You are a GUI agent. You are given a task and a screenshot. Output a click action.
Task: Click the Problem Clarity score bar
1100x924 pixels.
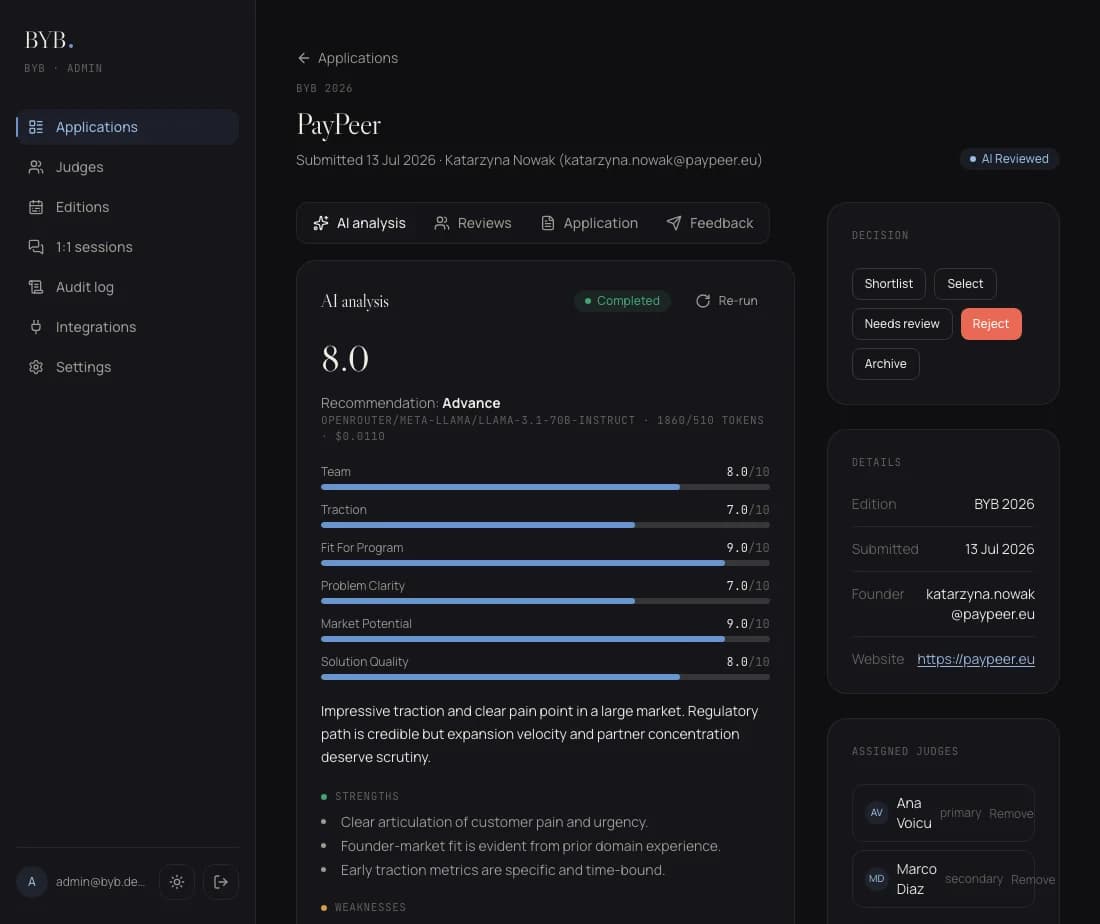tap(545, 601)
